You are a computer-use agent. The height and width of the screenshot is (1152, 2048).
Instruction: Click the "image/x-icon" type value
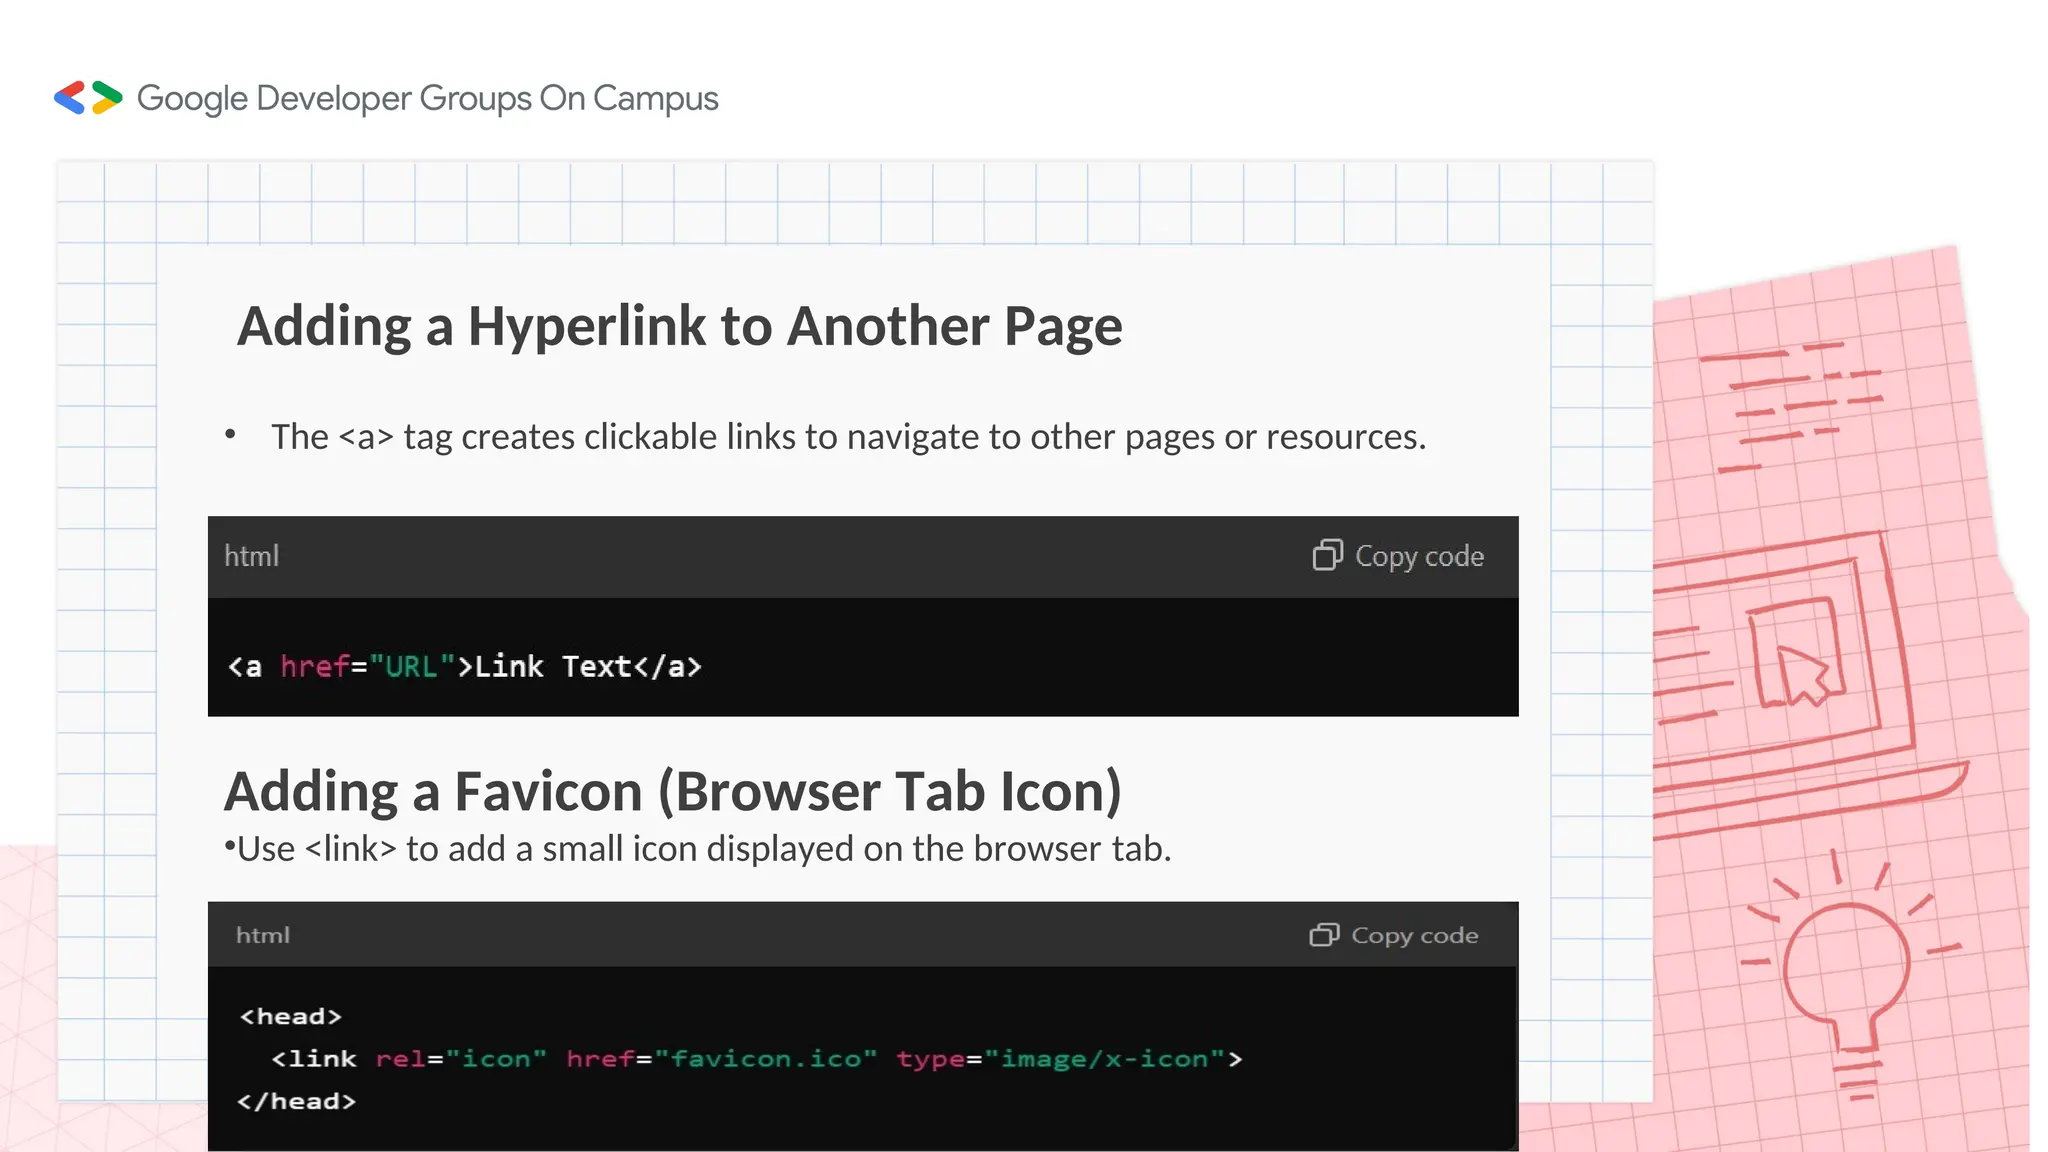click(1104, 1059)
